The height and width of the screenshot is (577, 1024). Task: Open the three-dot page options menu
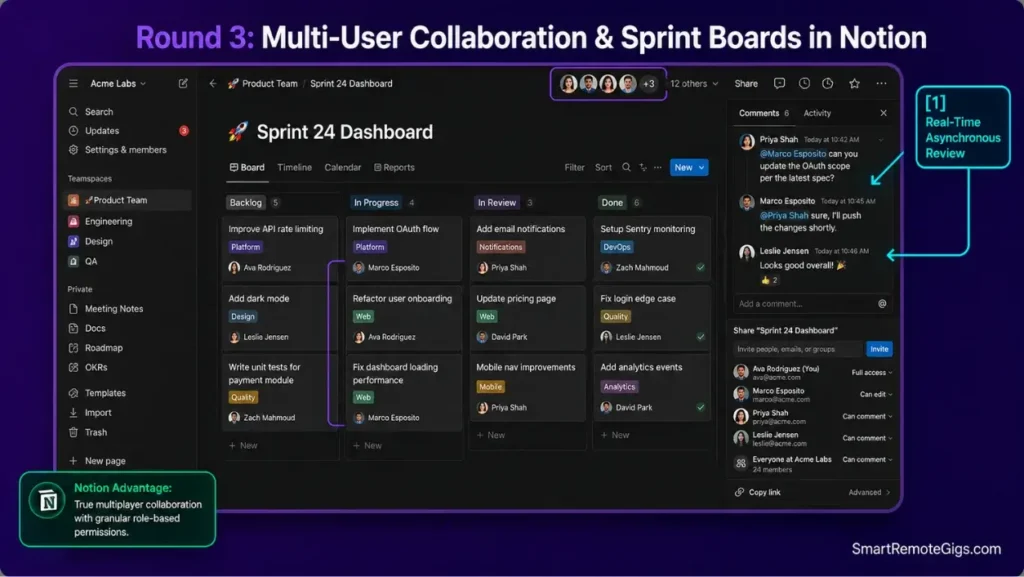(x=882, y=84)
